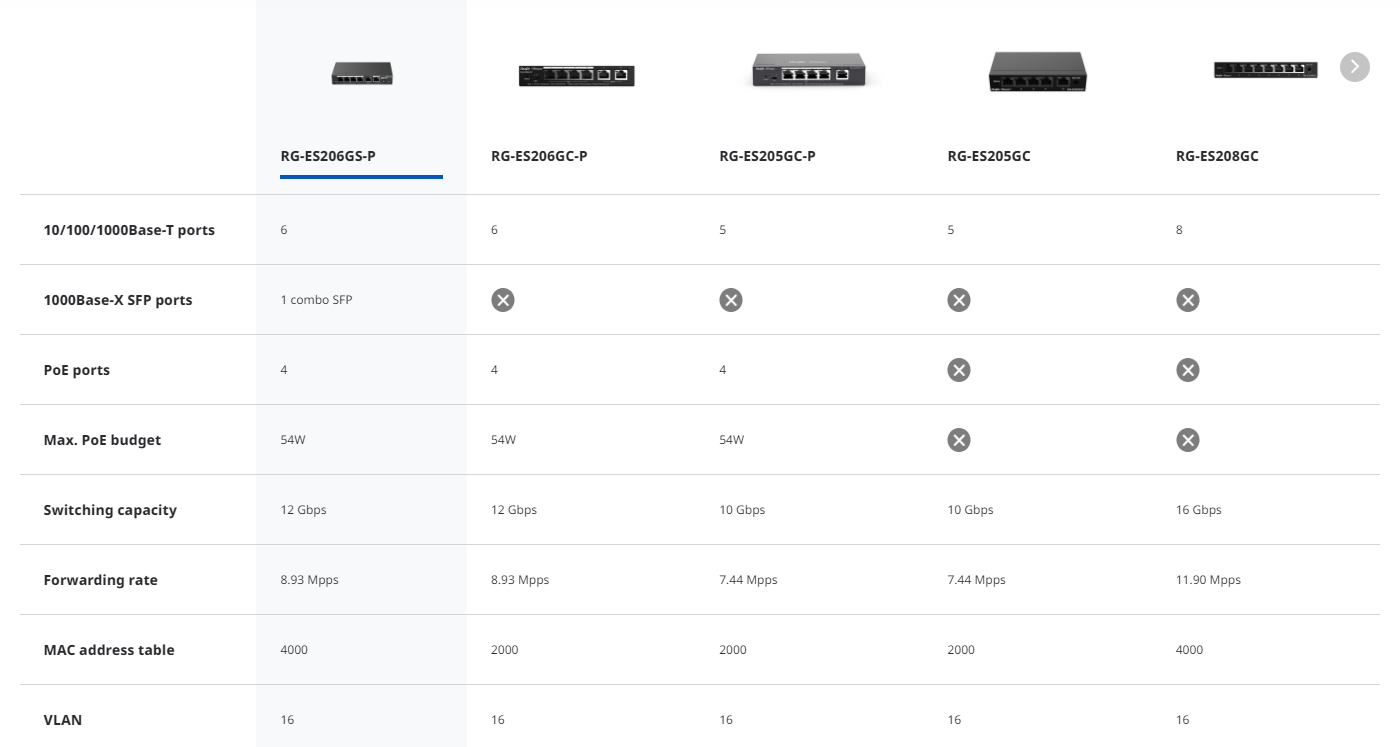Viewport: 1400px width, 747px height.
Task: Click the VLAN value 16 for RG-ES205GC-P
Action: 726,720
